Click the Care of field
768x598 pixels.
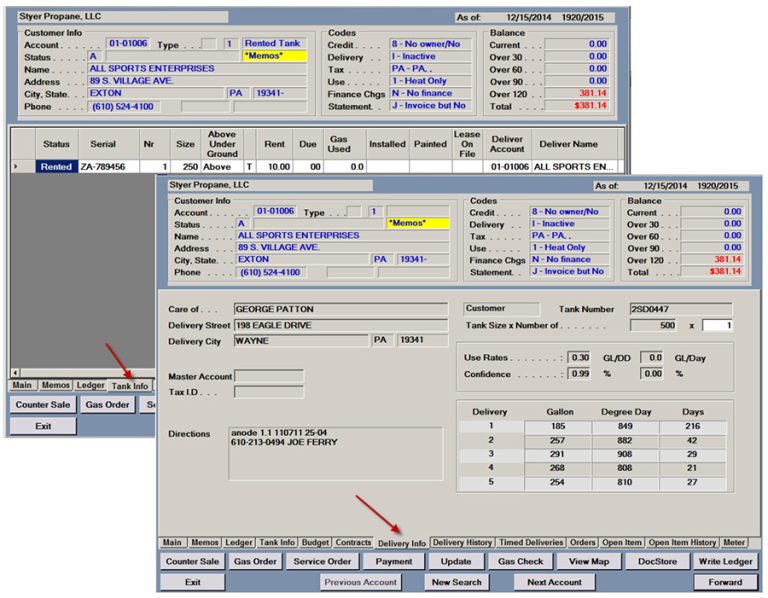(x=341, y=309)
